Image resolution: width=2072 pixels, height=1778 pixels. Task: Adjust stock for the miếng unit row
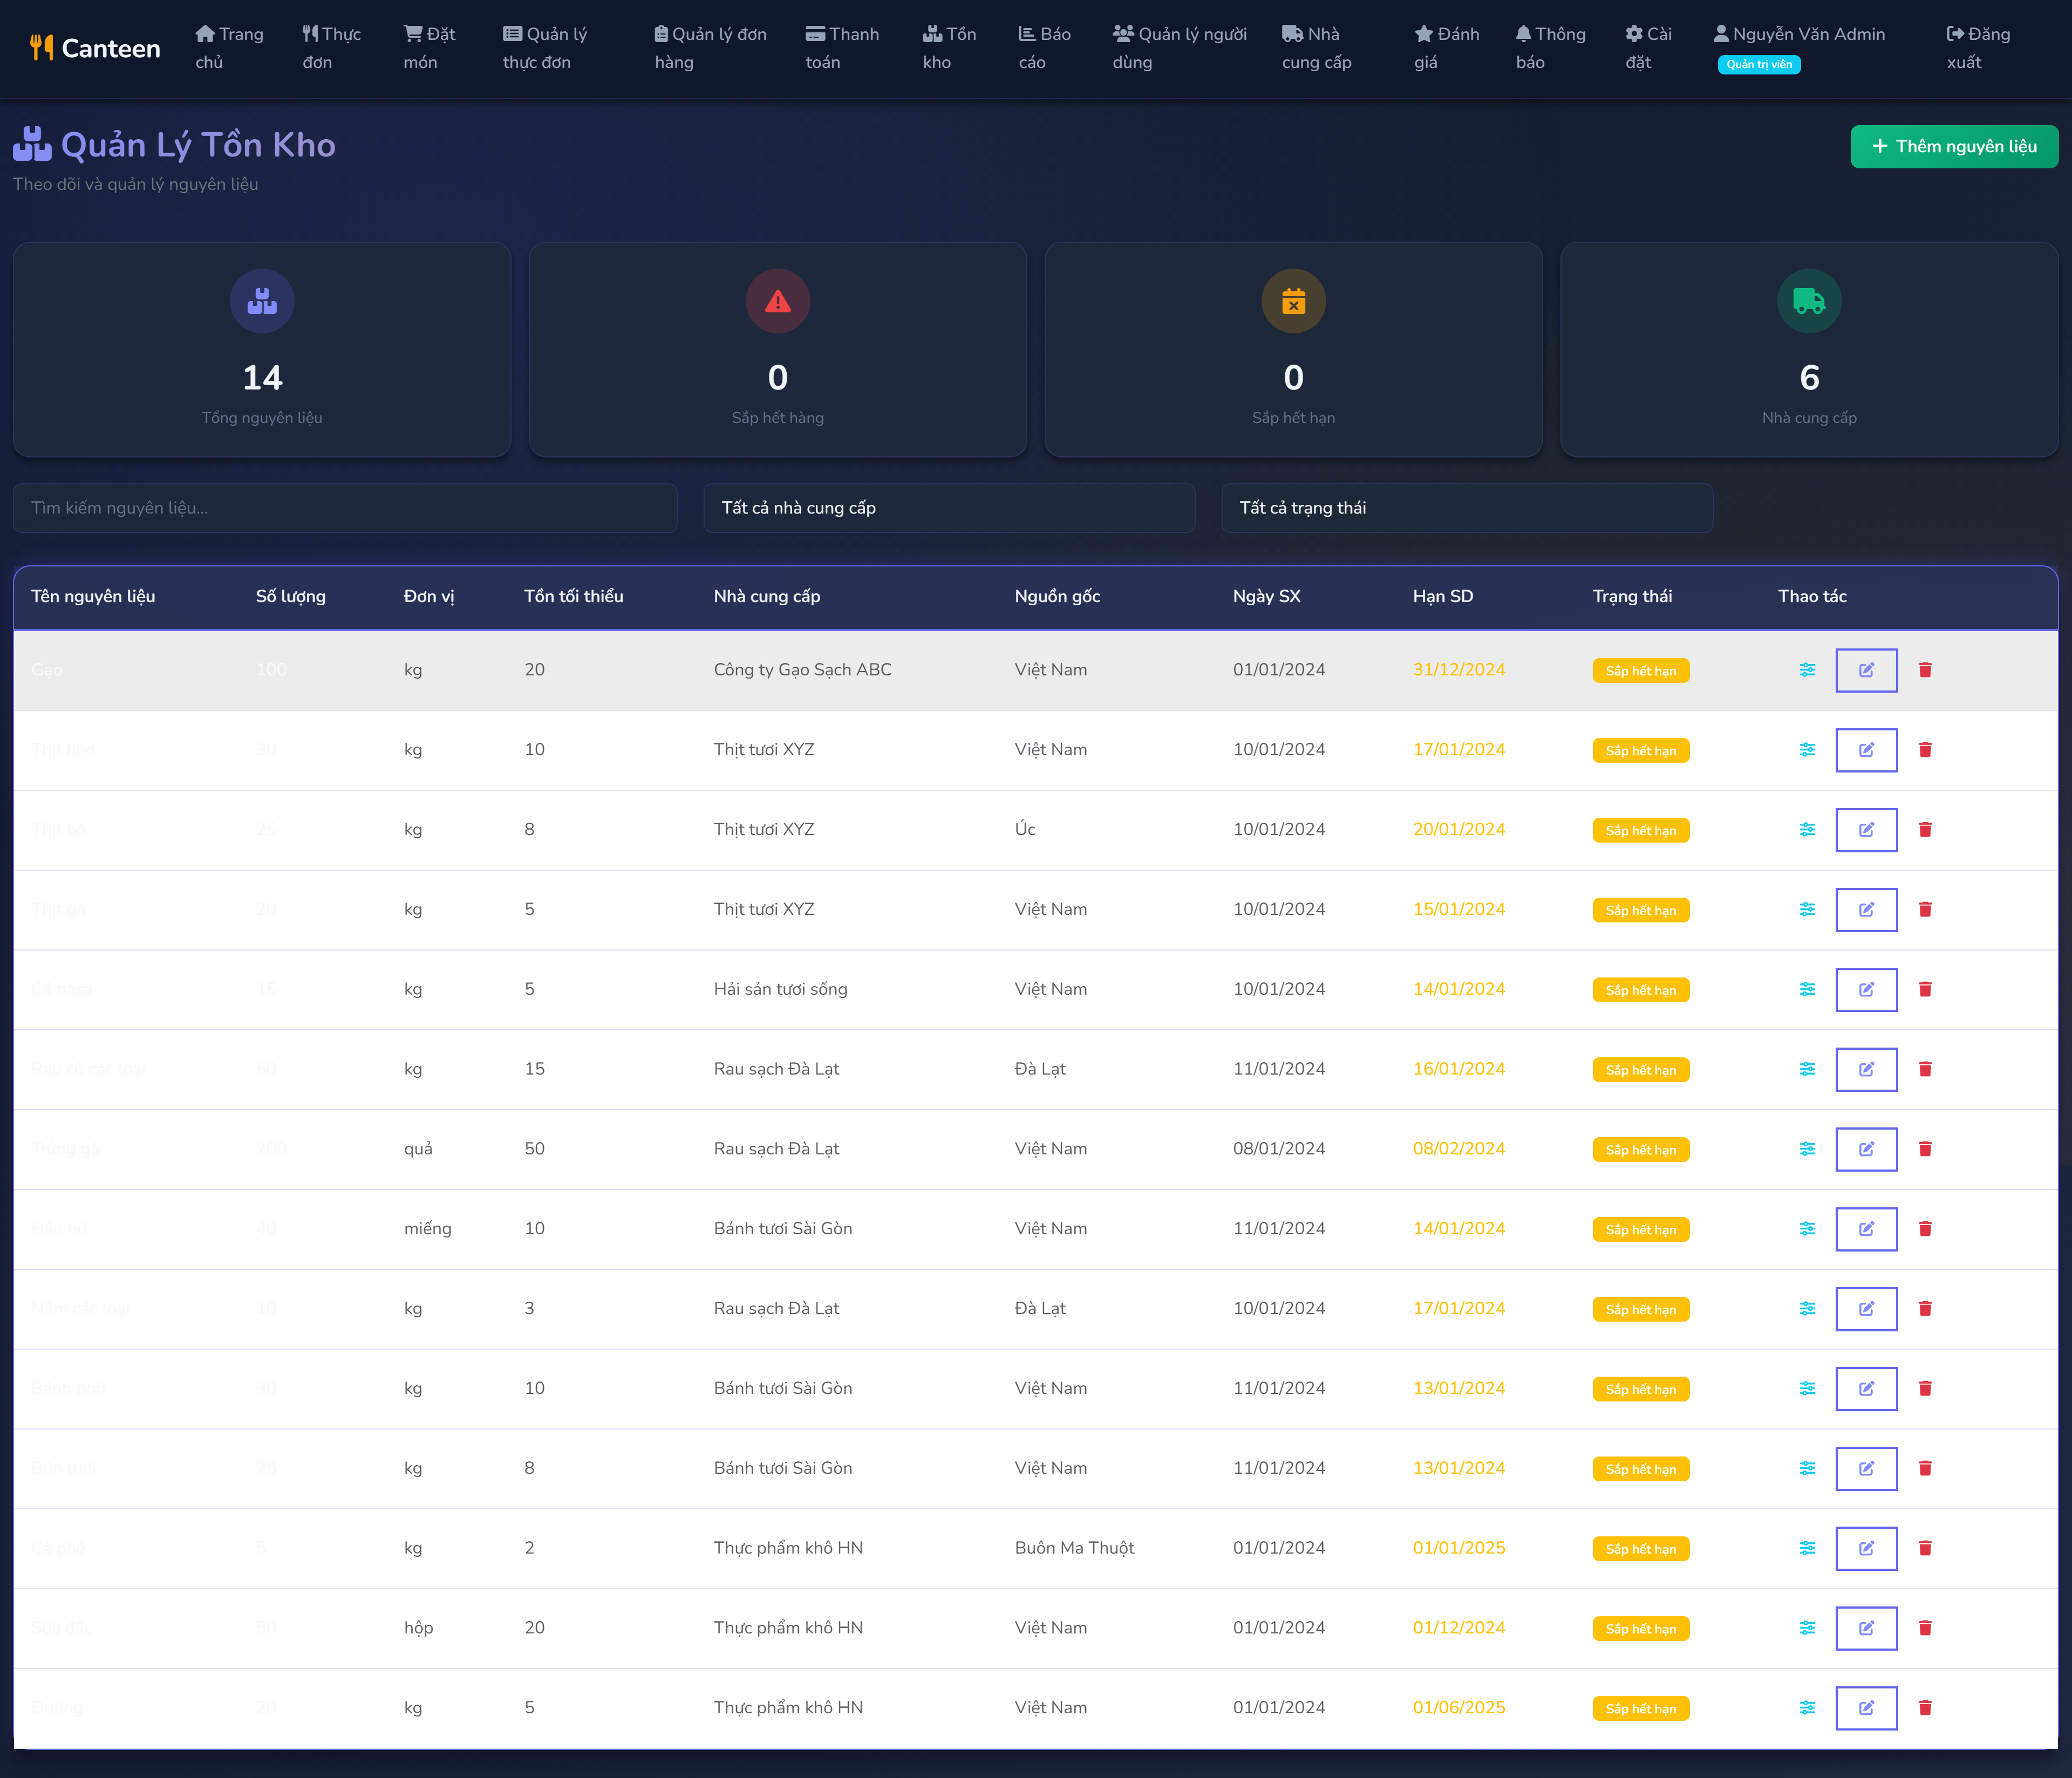coord(1807,1229)
